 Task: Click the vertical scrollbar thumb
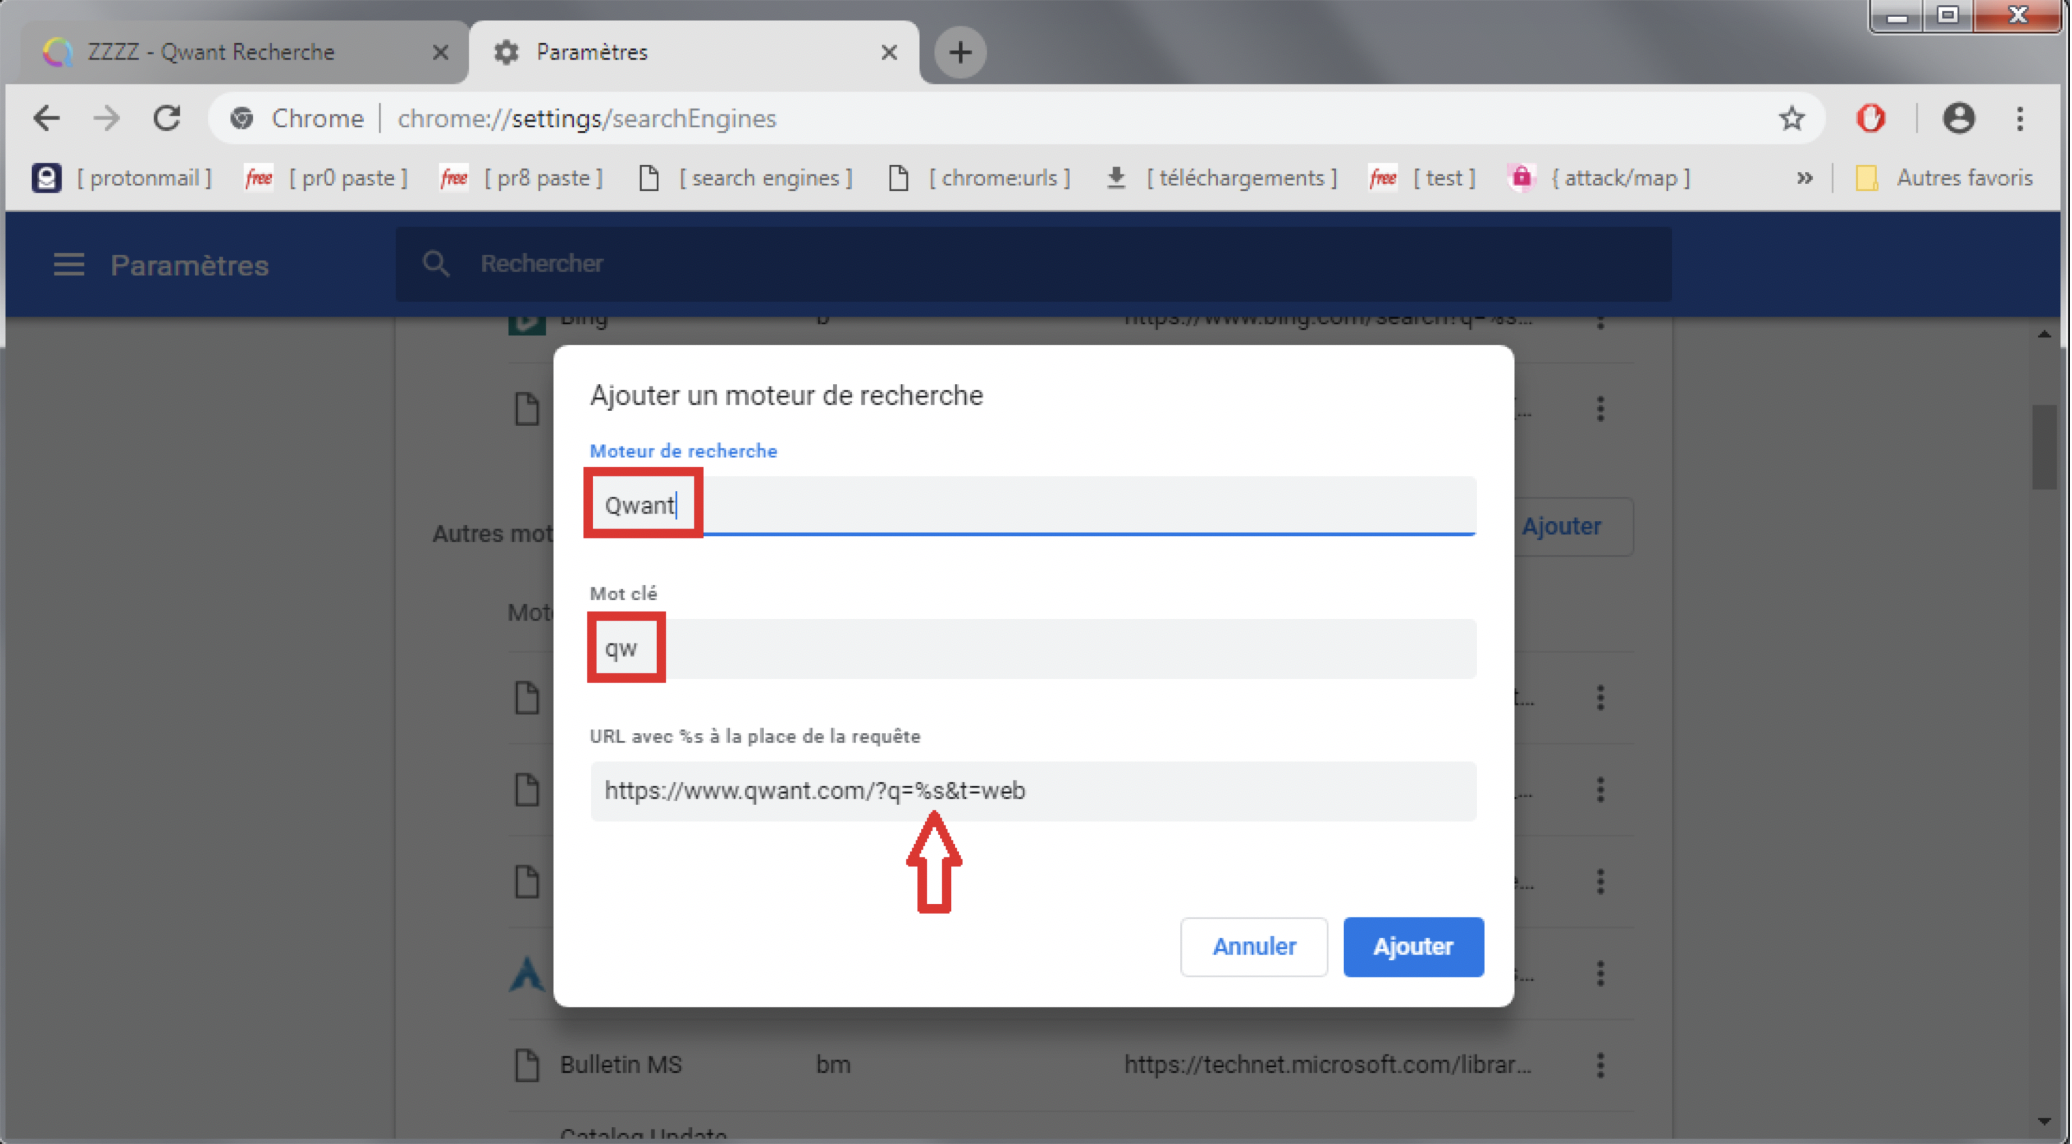(x=2044, y=446)
